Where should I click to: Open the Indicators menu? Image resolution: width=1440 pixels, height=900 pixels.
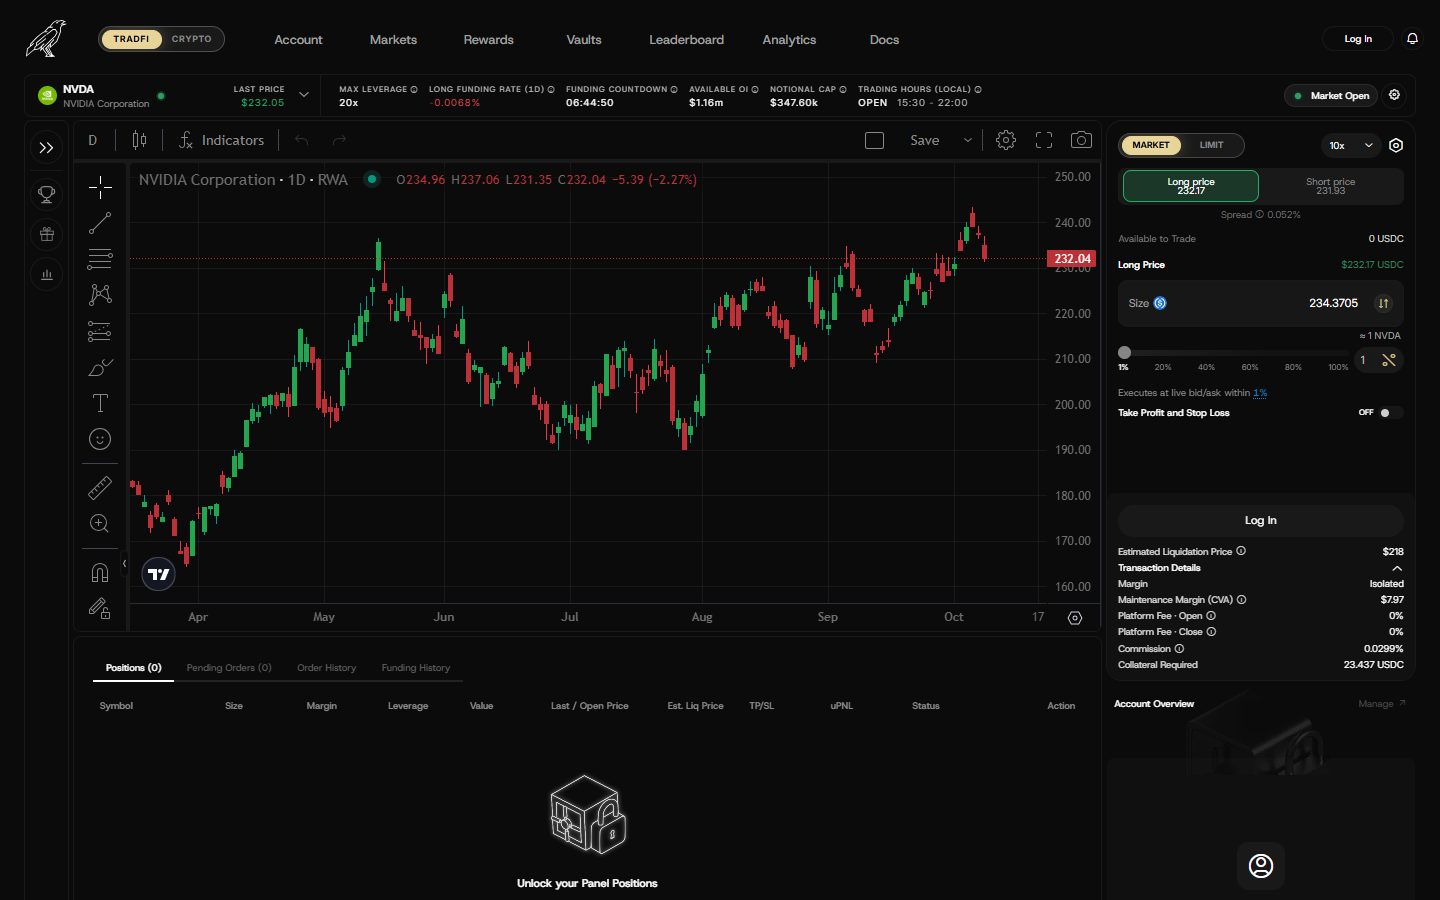[x=221, y=140]
